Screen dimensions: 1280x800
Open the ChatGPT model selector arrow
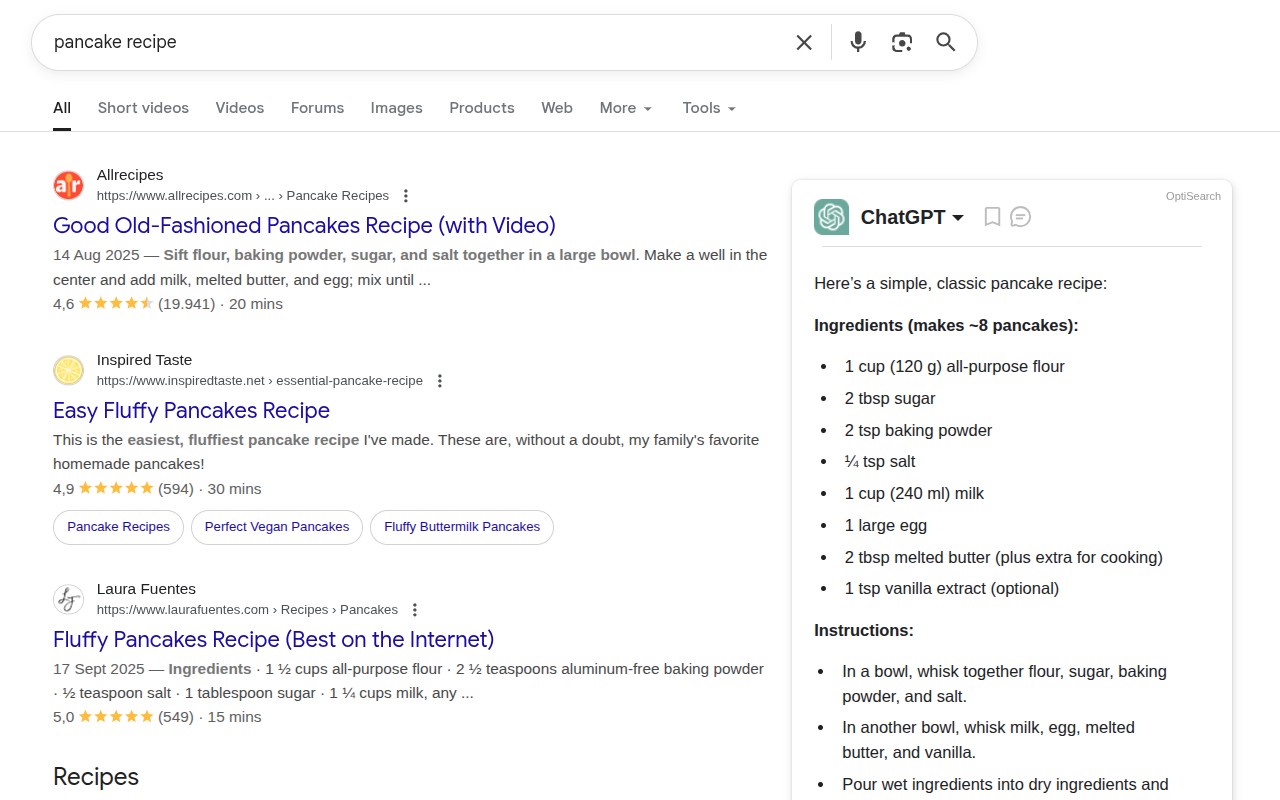pyautogui.click(x=959, y=216)
